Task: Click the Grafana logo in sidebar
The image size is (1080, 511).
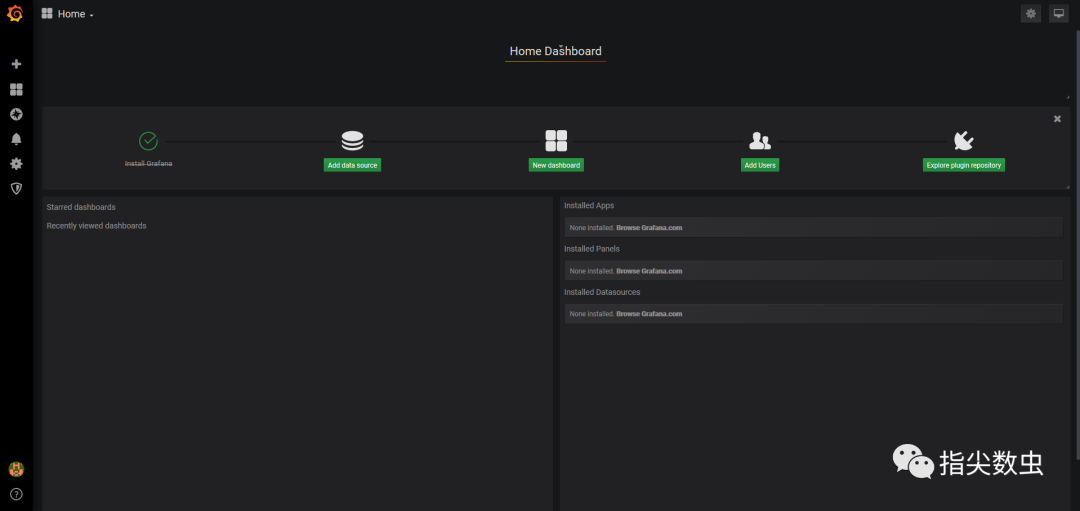Action: point(15,14)
